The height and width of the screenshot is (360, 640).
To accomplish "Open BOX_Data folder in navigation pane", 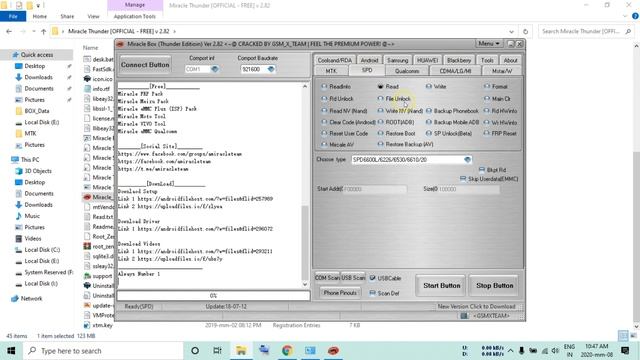I will point(37,111).
